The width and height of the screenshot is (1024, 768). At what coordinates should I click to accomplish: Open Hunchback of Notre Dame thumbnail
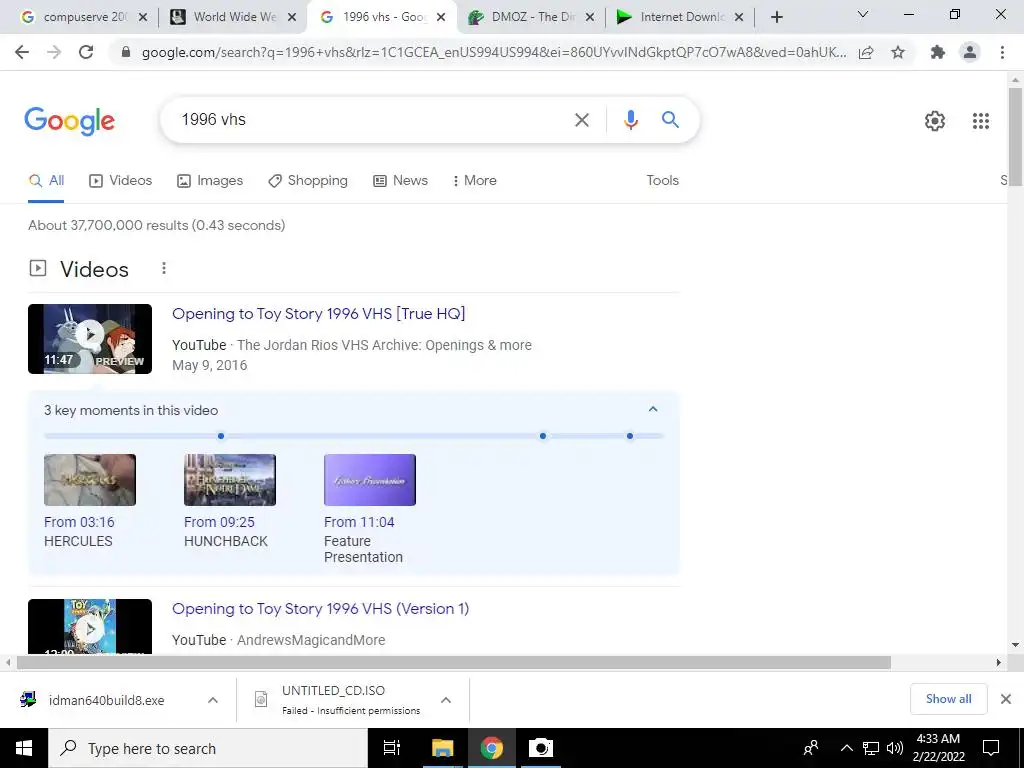230,480
